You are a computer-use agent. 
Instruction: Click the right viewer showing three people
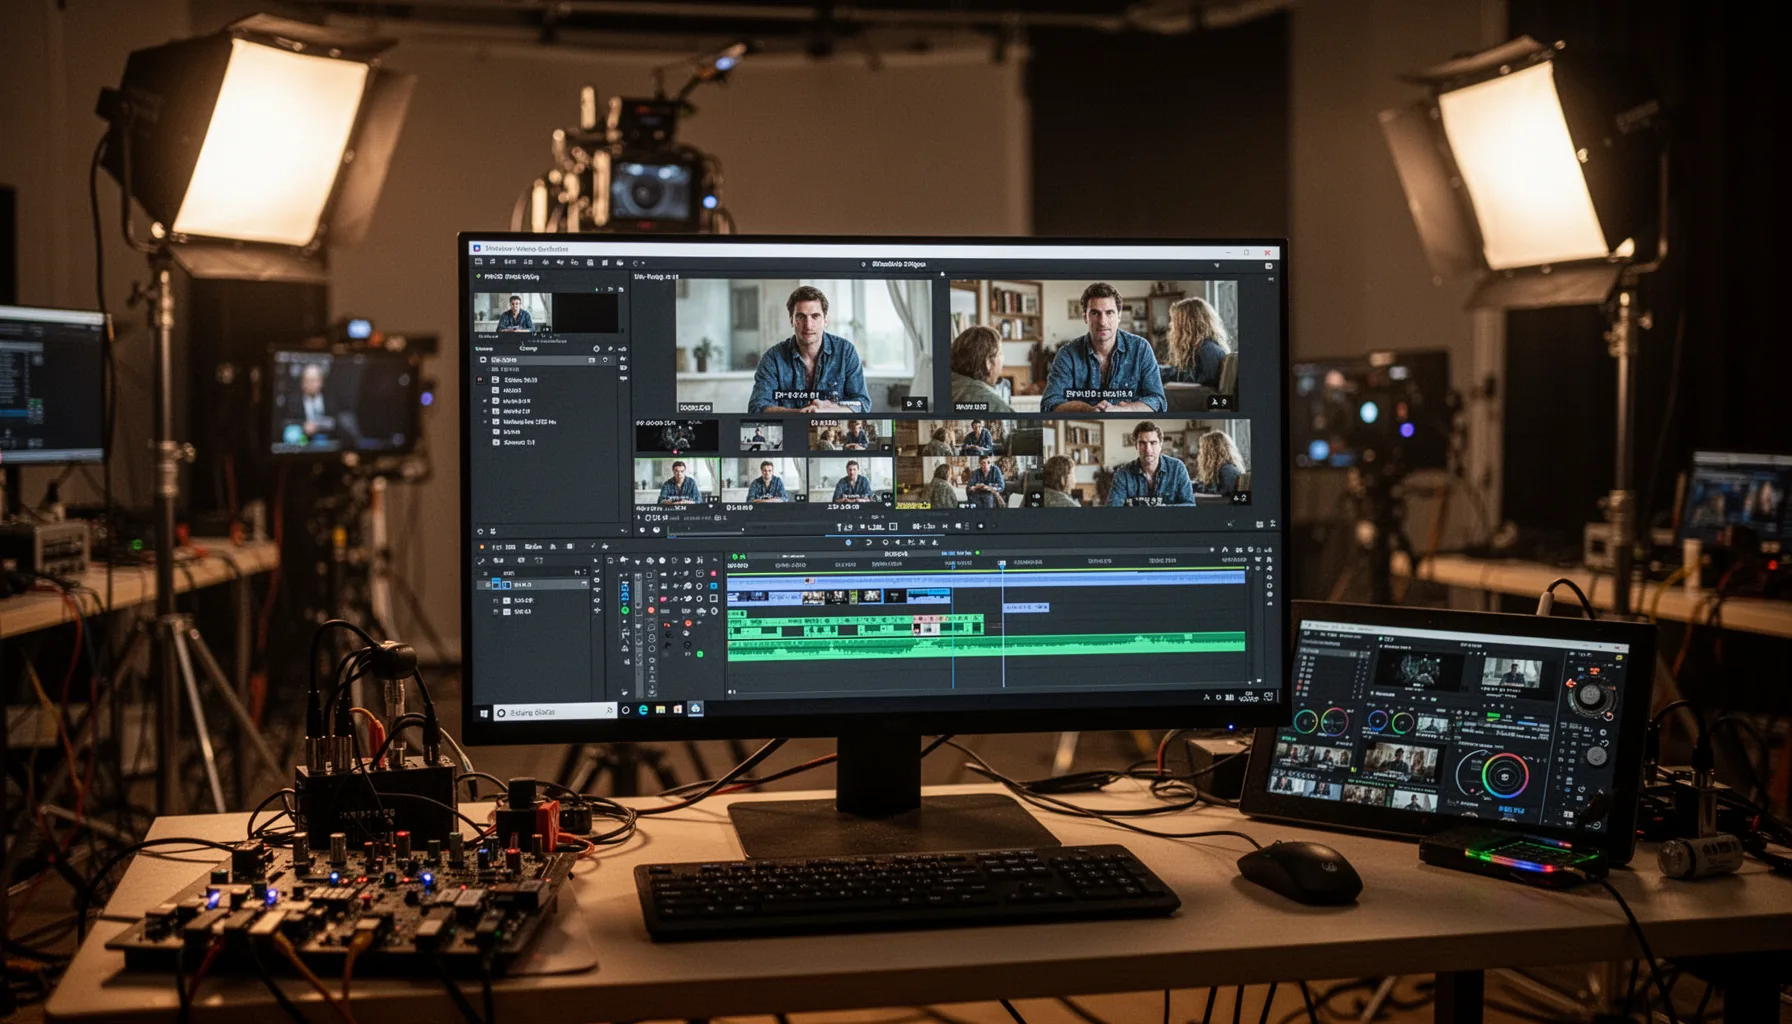pos(1094,346)
